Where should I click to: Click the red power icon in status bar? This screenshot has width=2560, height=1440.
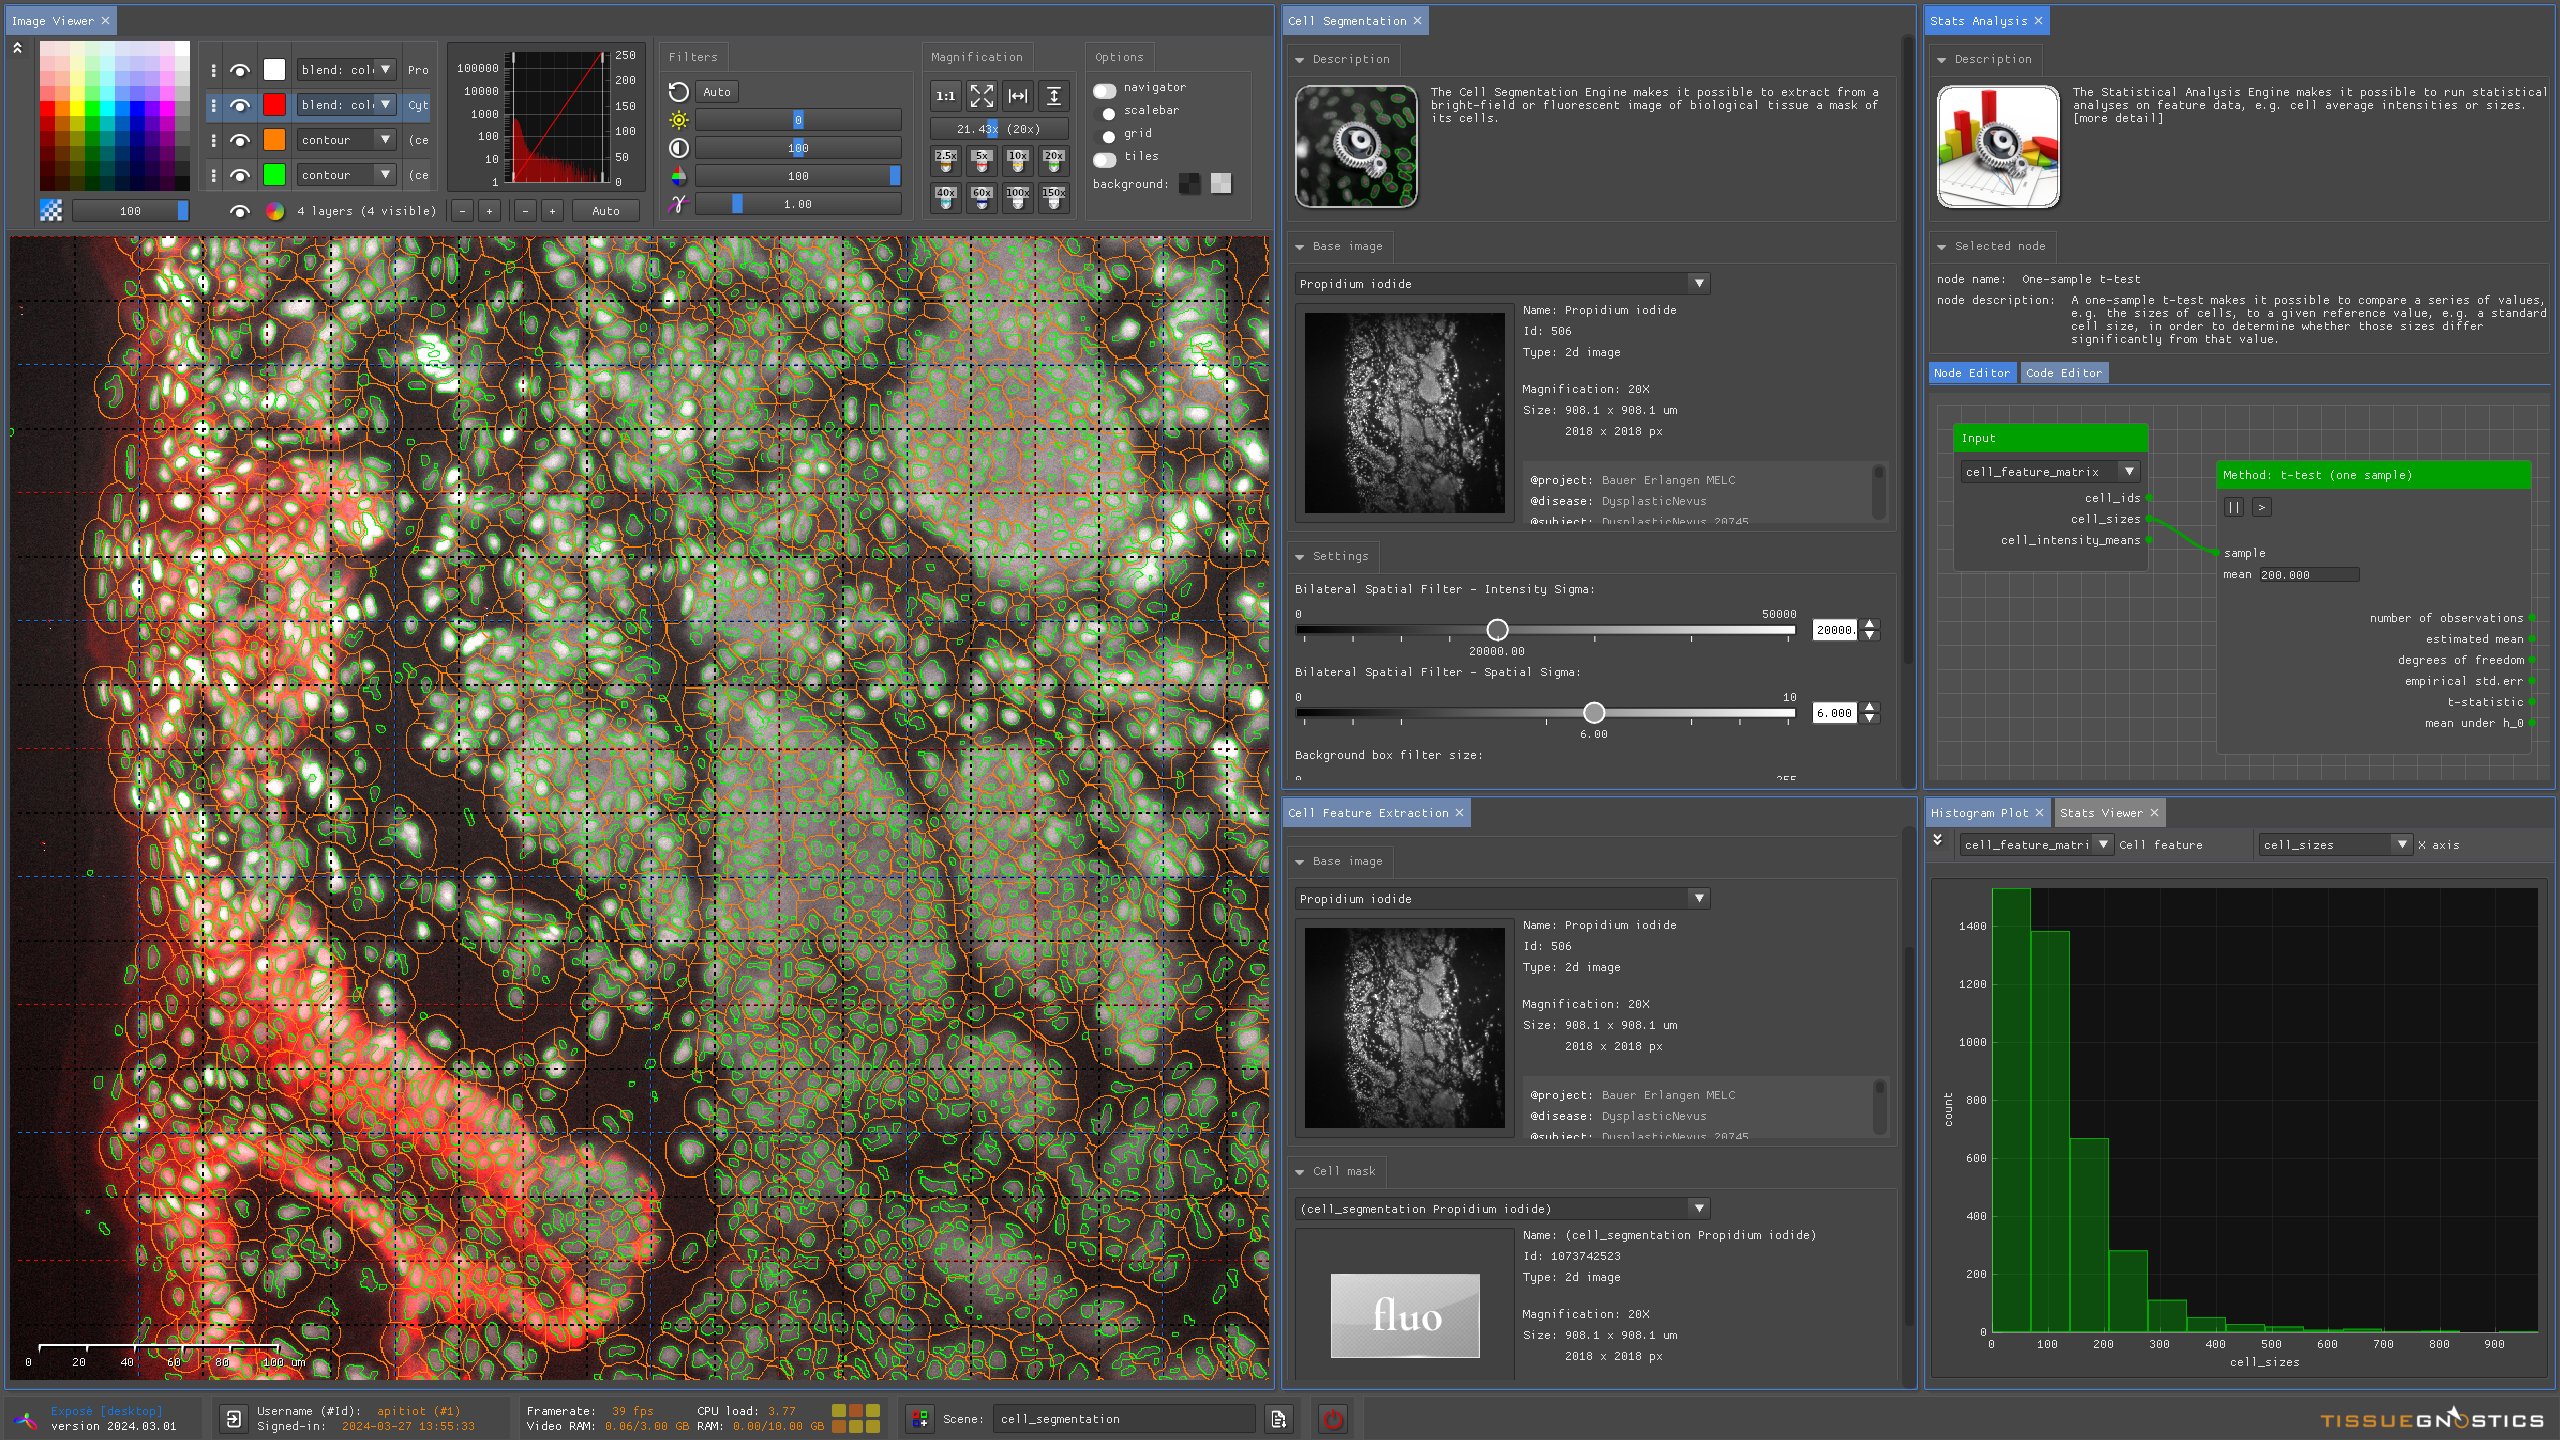(x=1332, y=1418)
